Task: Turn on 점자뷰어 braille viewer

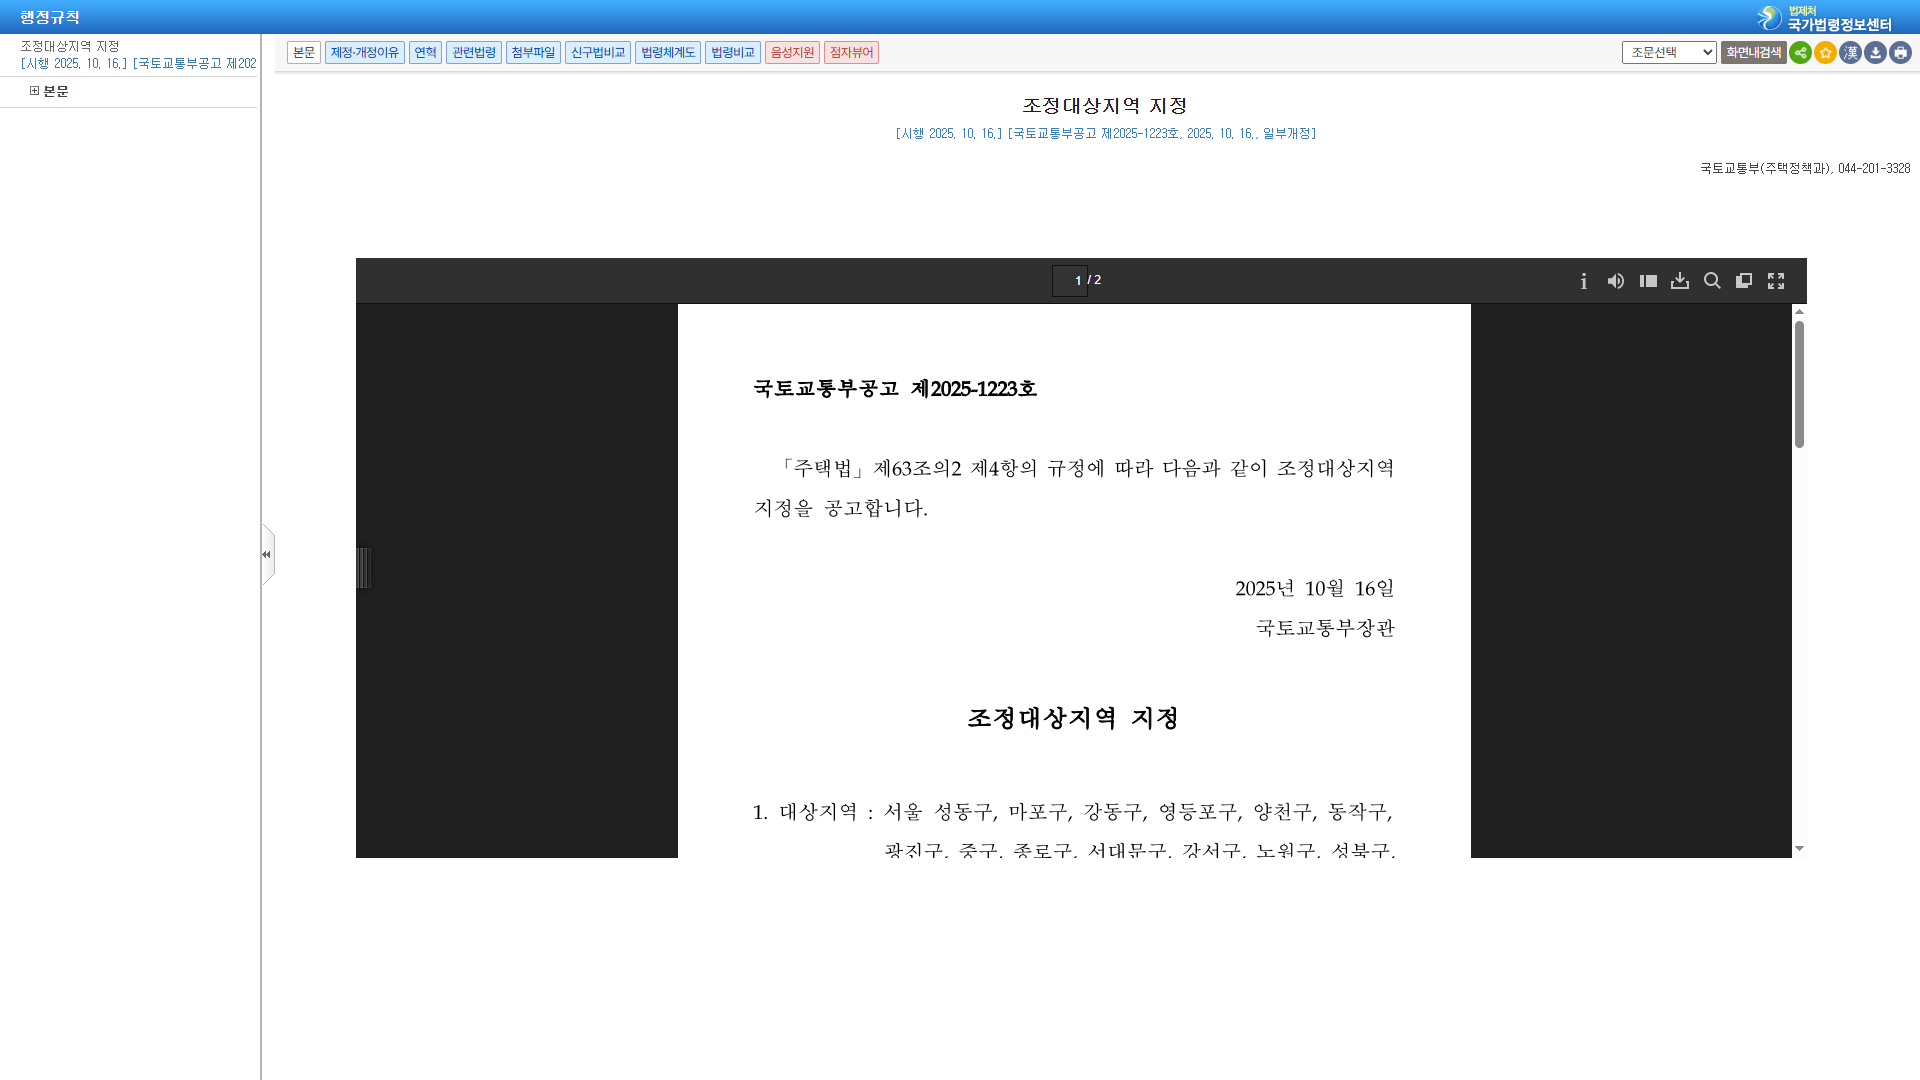Action: [851, 52]
